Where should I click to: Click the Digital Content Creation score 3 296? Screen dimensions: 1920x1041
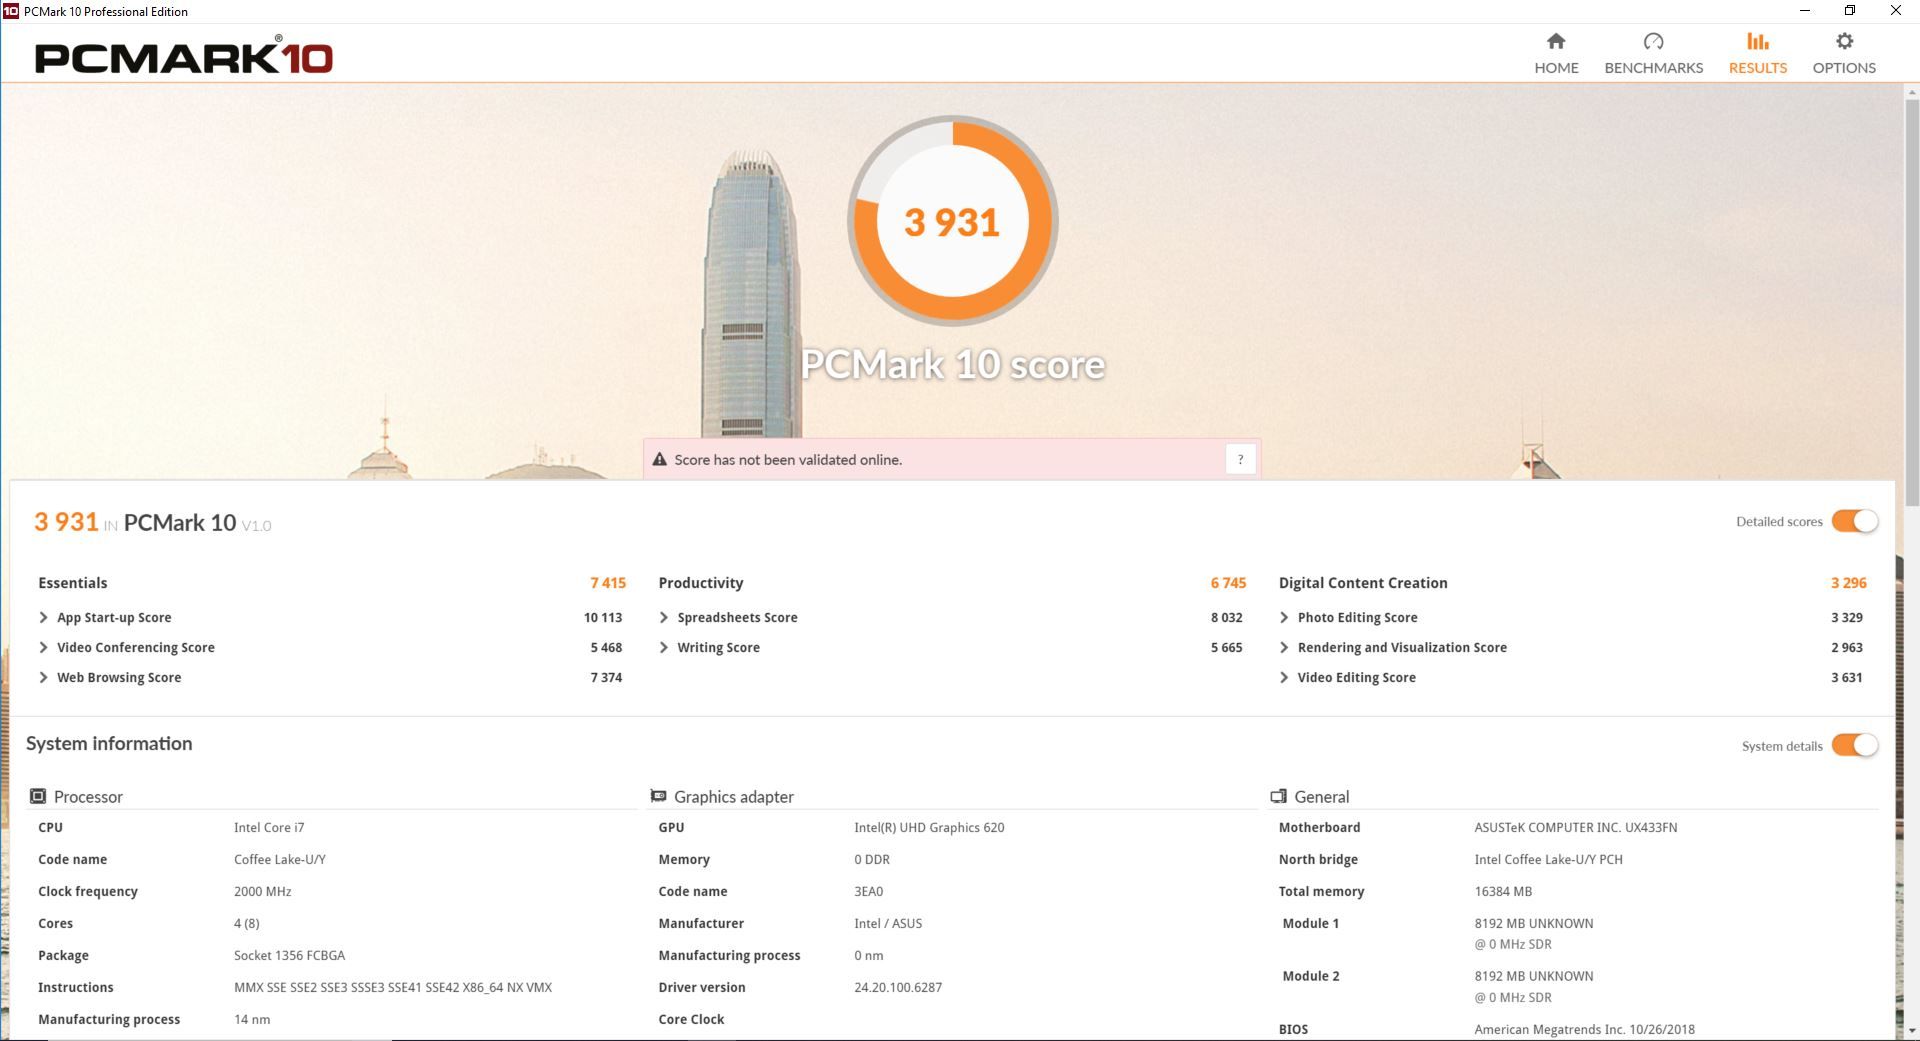[x=1848, y=583]
